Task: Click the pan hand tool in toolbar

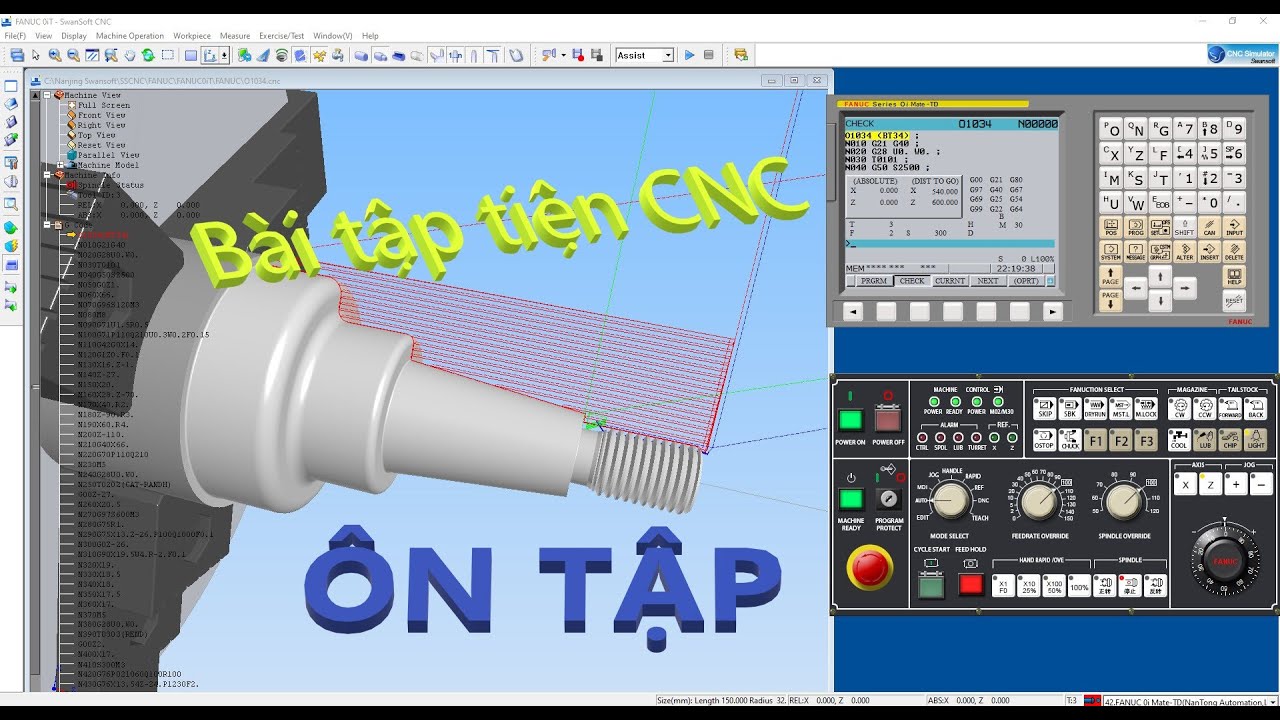Action: pos(129,55)
